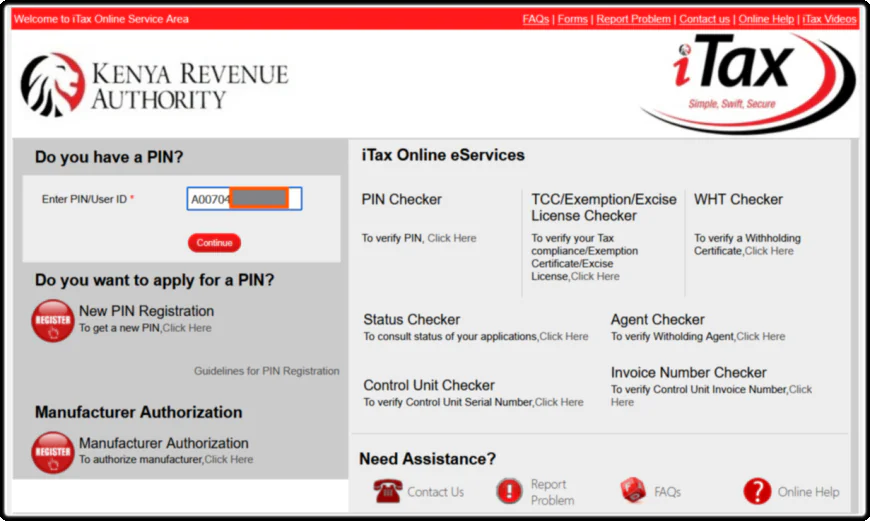Click Here to verify Control Unit Serial Number

559,402
